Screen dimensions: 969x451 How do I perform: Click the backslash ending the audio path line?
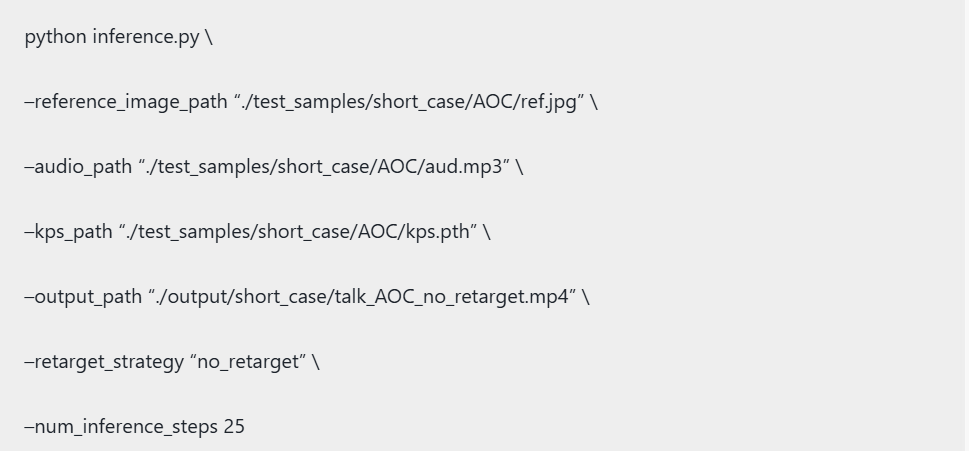point(520,167)
